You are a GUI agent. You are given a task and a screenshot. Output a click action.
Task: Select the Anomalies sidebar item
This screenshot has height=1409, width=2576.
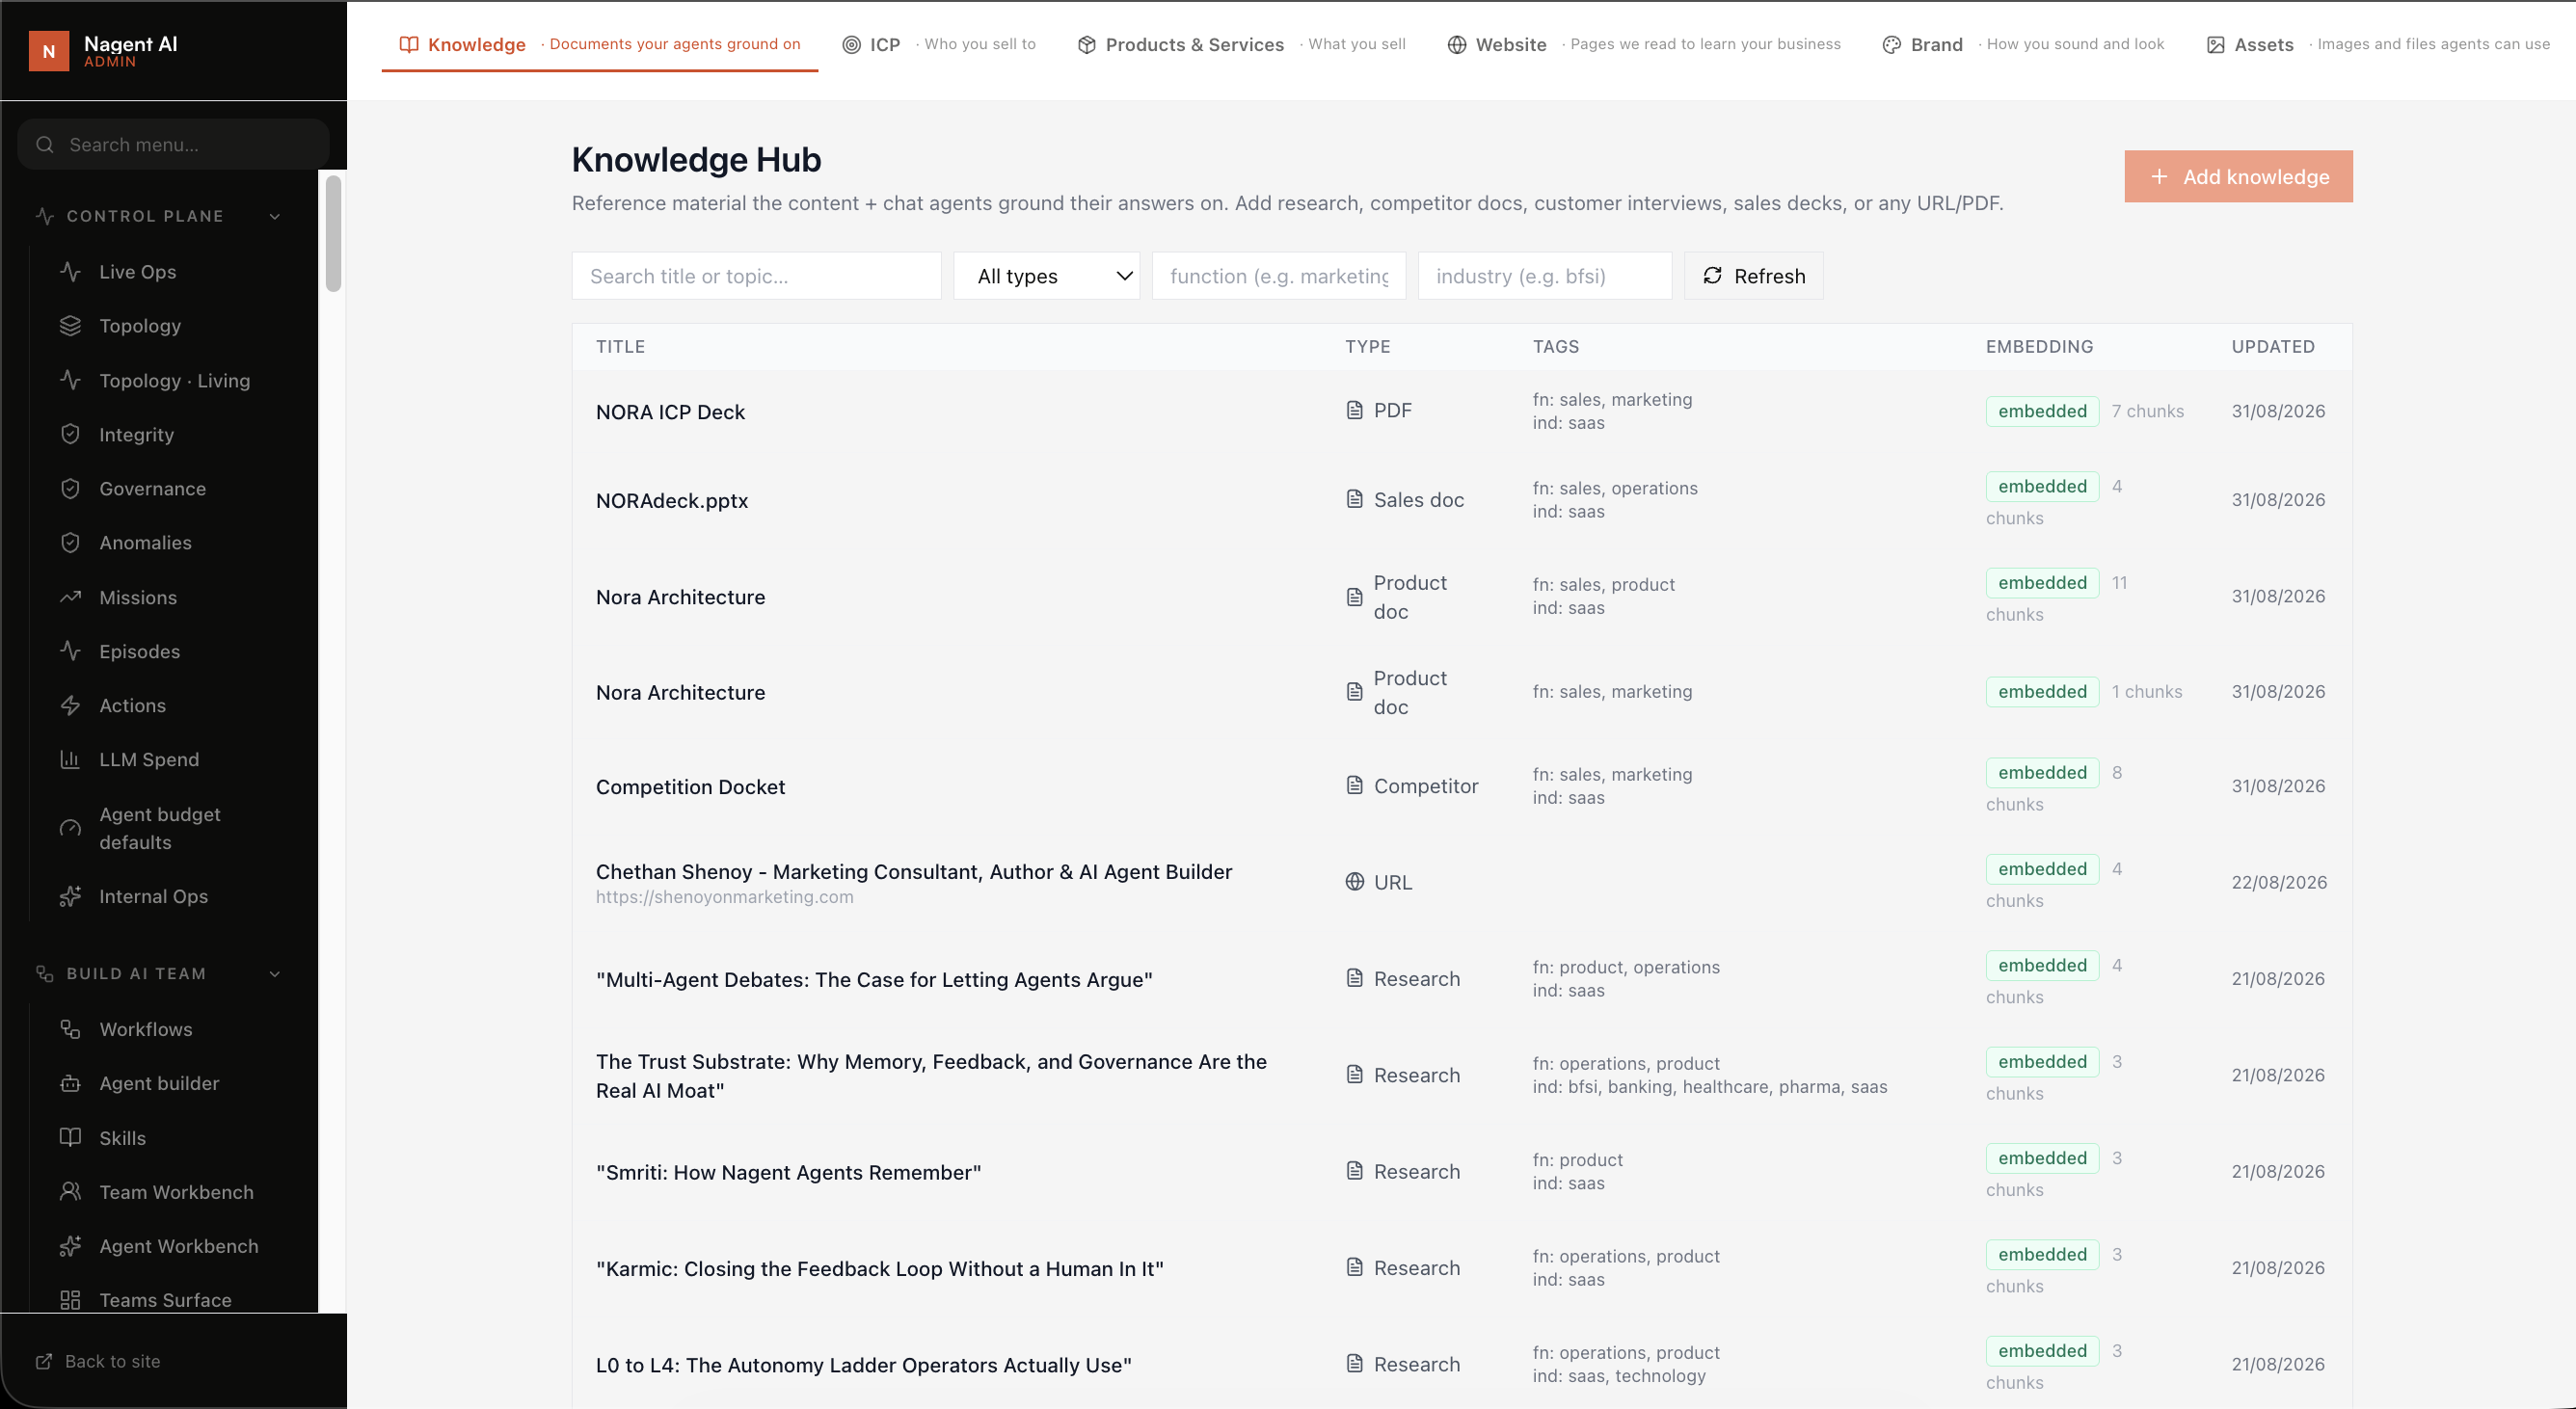click(145, 542)
